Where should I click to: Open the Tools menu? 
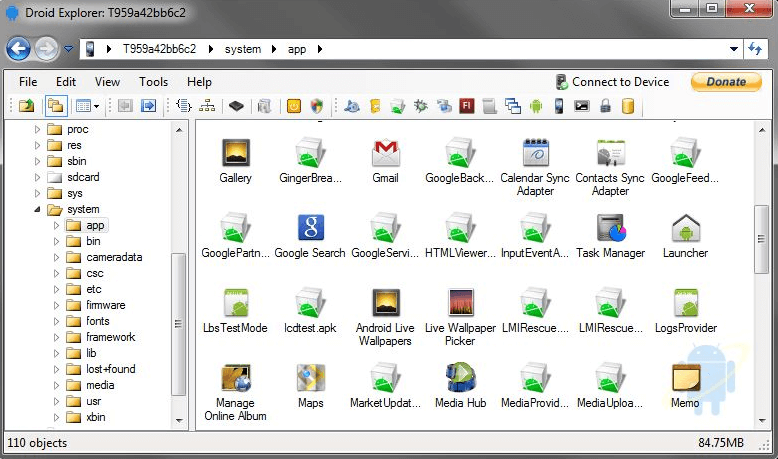[x=153, y=82]
